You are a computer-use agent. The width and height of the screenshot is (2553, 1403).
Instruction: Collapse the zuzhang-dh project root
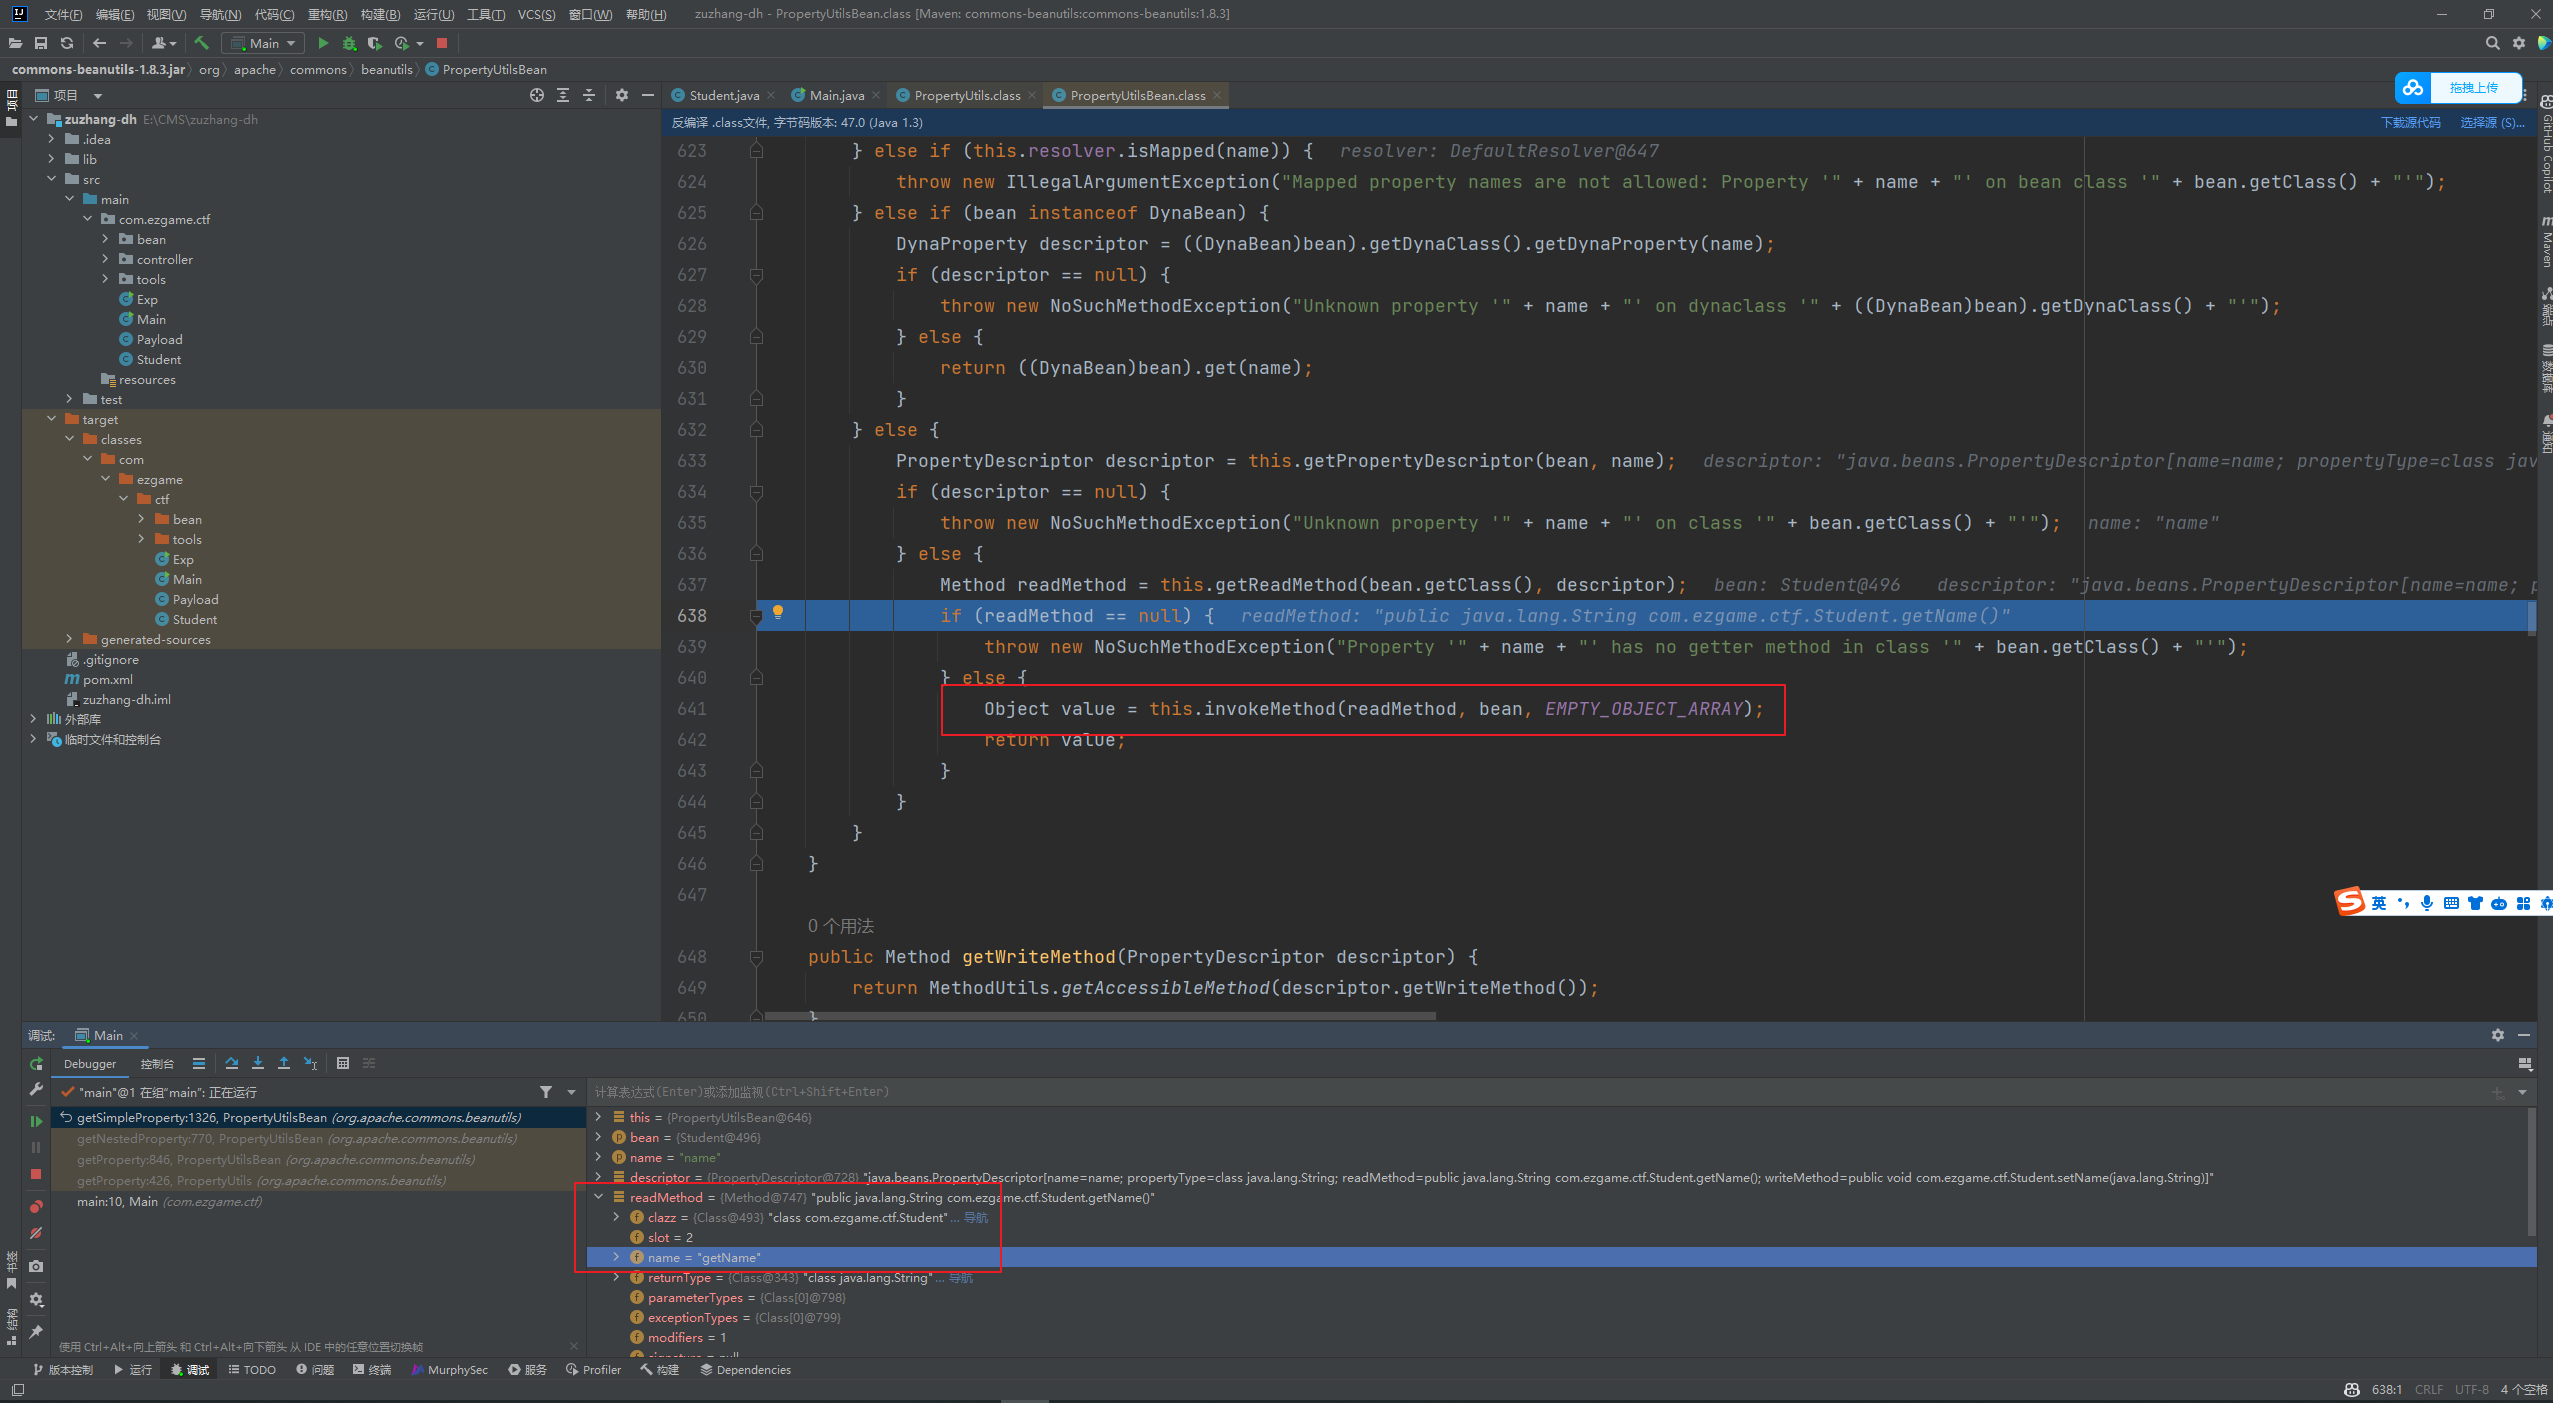(x=34, y=119)
